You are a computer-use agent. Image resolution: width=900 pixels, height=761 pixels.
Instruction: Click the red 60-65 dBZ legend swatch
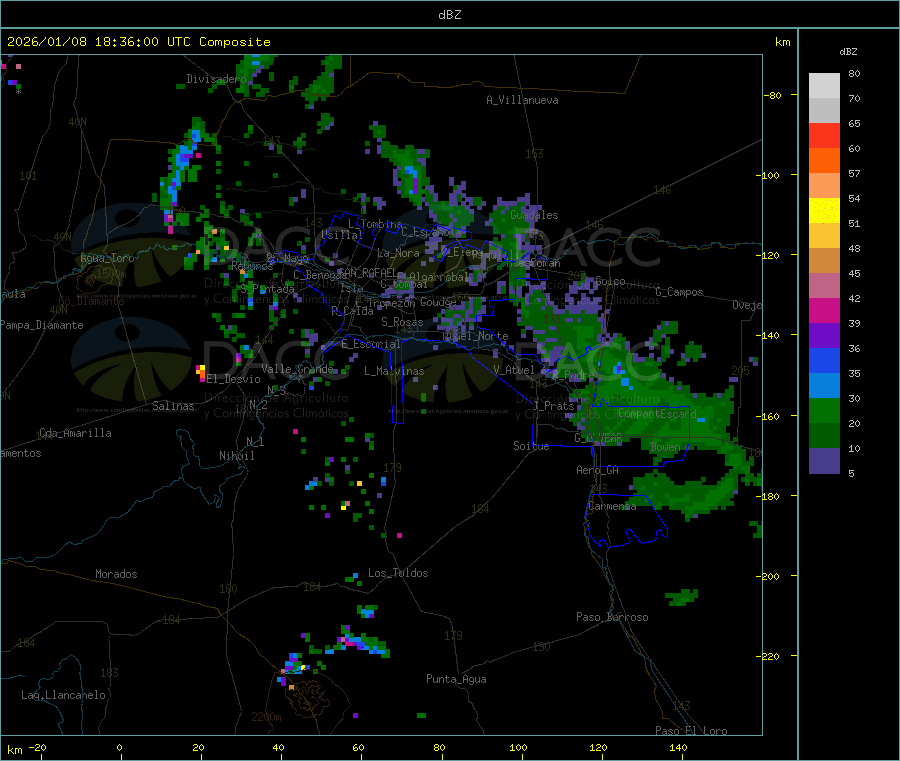[824, 135]
